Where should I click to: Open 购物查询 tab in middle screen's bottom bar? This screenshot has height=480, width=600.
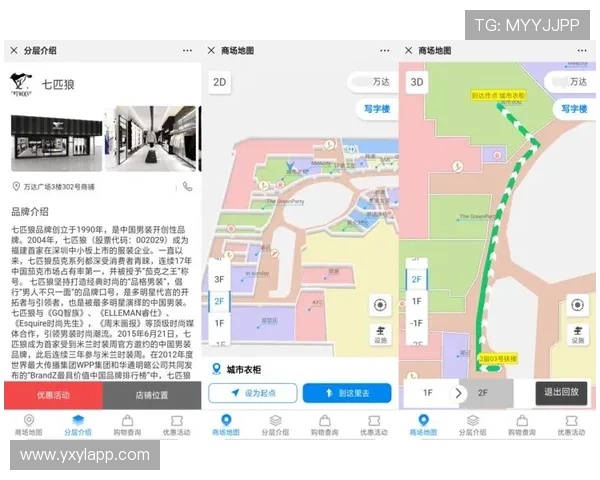(324, 425)
